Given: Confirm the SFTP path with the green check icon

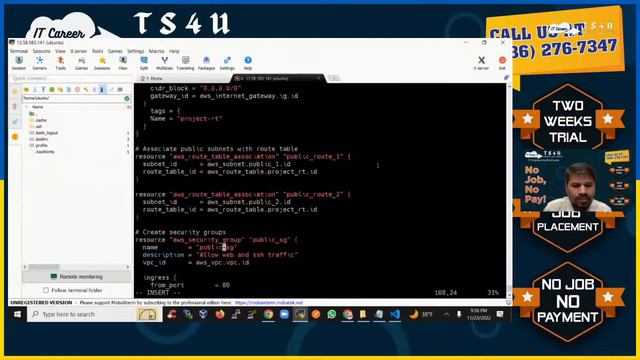Looking at the screenshot, I should click(127, 98).
